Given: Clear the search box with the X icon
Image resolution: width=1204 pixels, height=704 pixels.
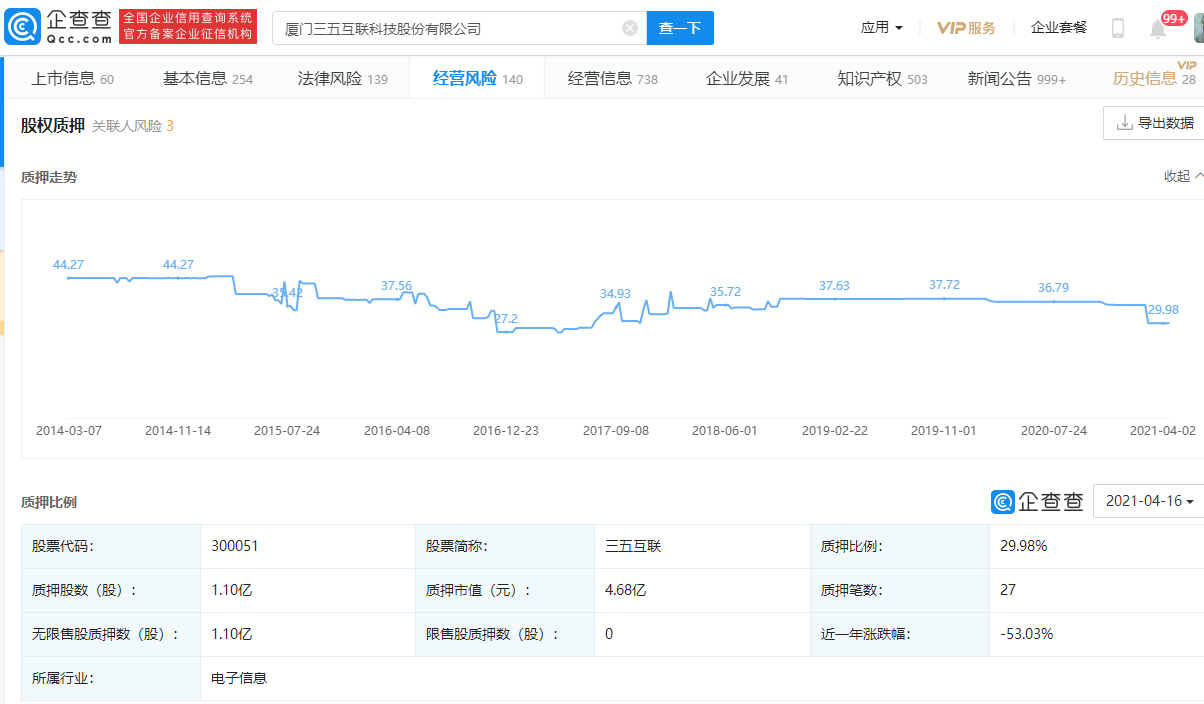Looking at the screenshot, I should pos(630,28).
